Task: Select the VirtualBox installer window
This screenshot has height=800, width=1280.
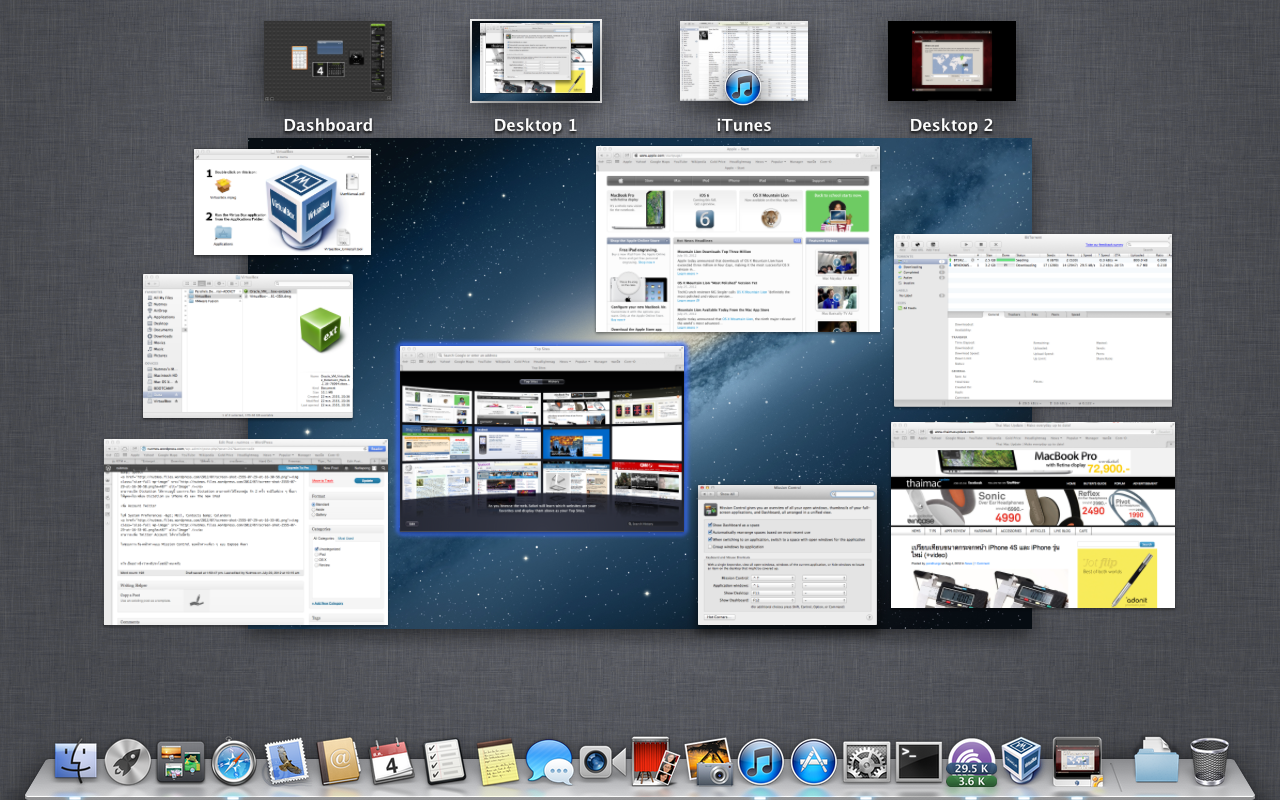Action: pos(282,202)
